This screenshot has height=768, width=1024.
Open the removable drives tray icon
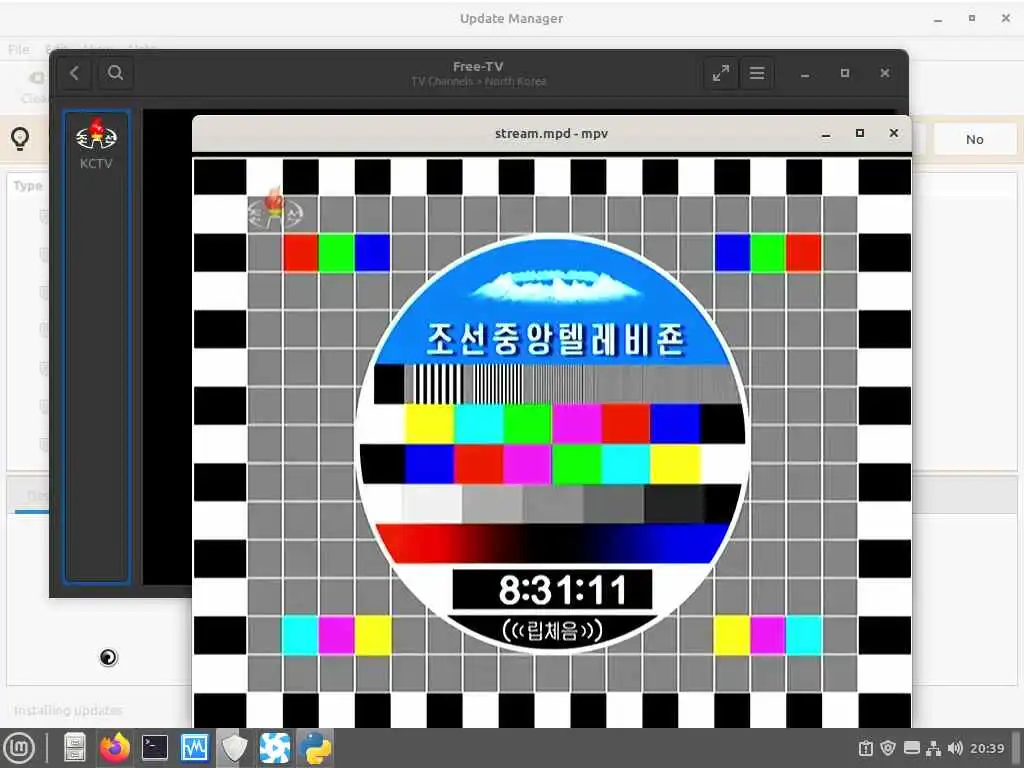(x=912, y=748)
